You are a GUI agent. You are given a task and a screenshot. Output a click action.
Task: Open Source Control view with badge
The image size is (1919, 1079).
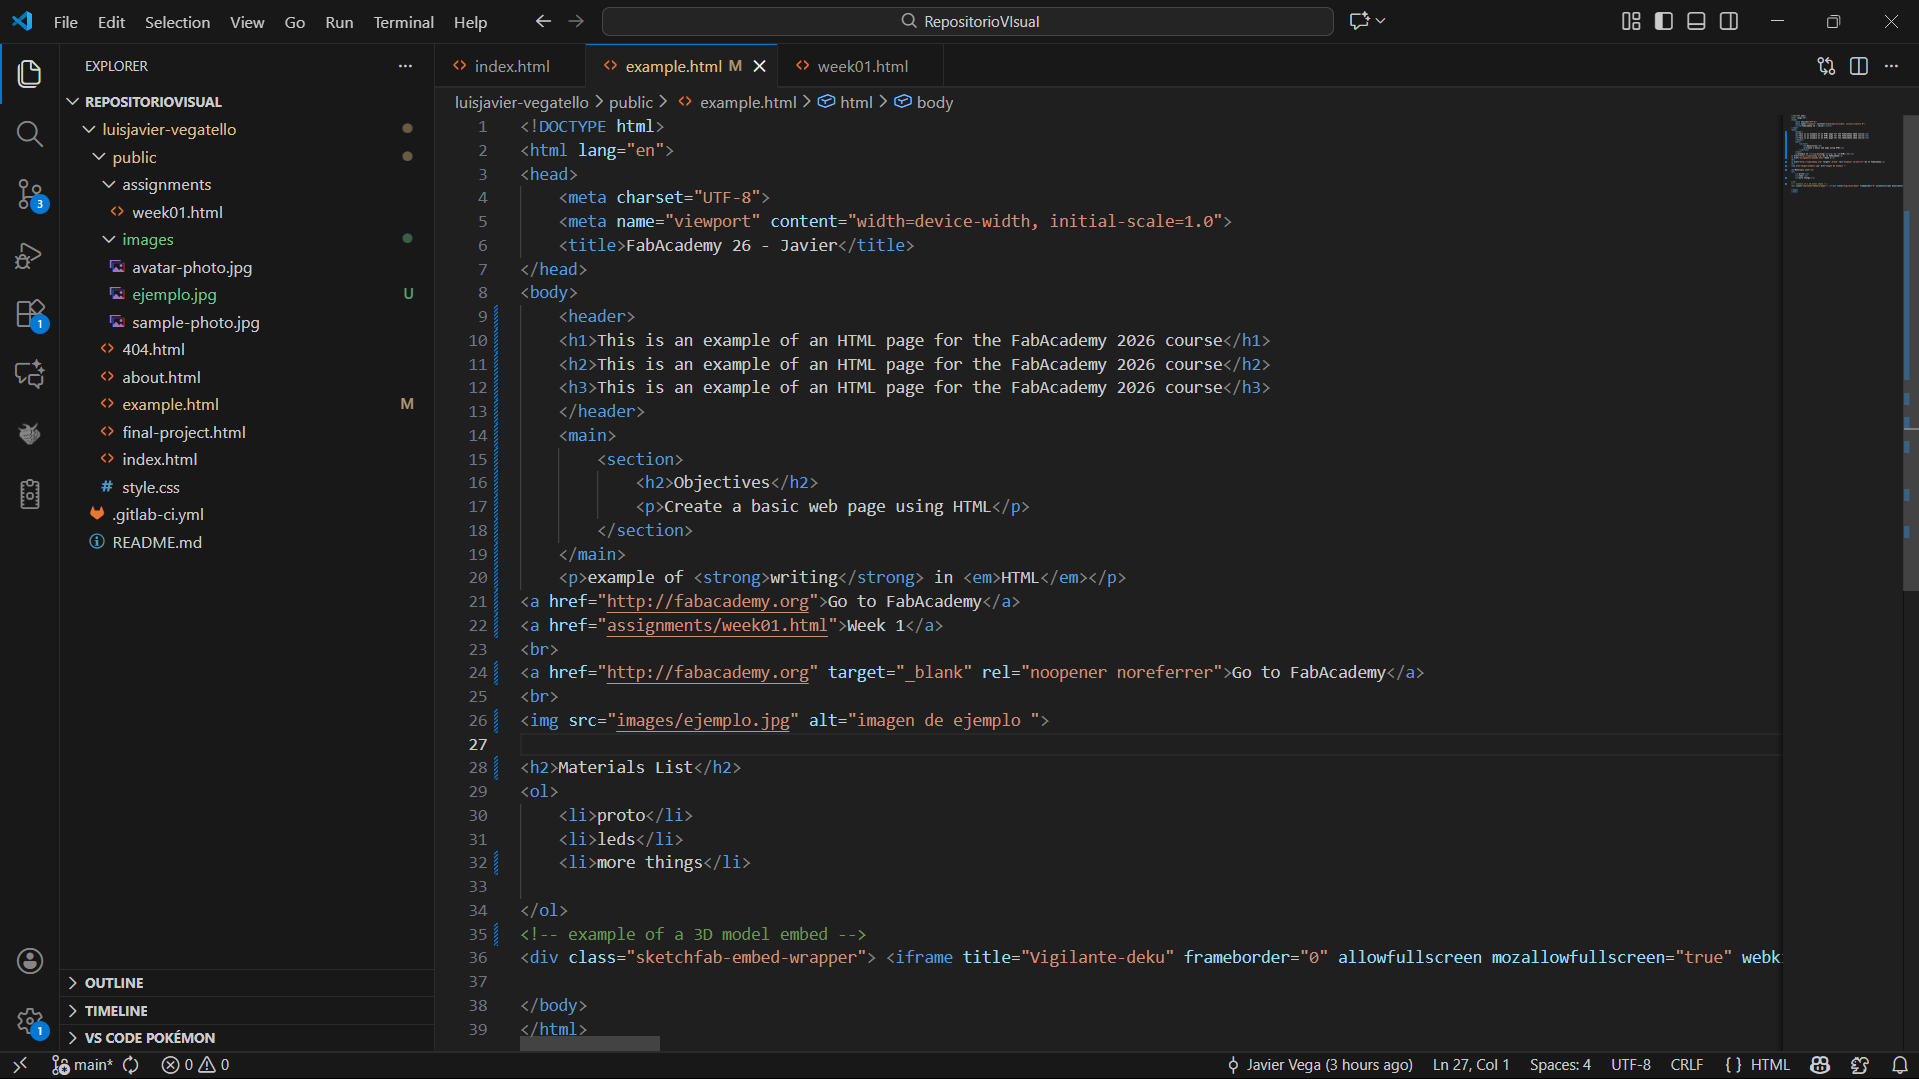pyautogui.click(x=29, y=194)
